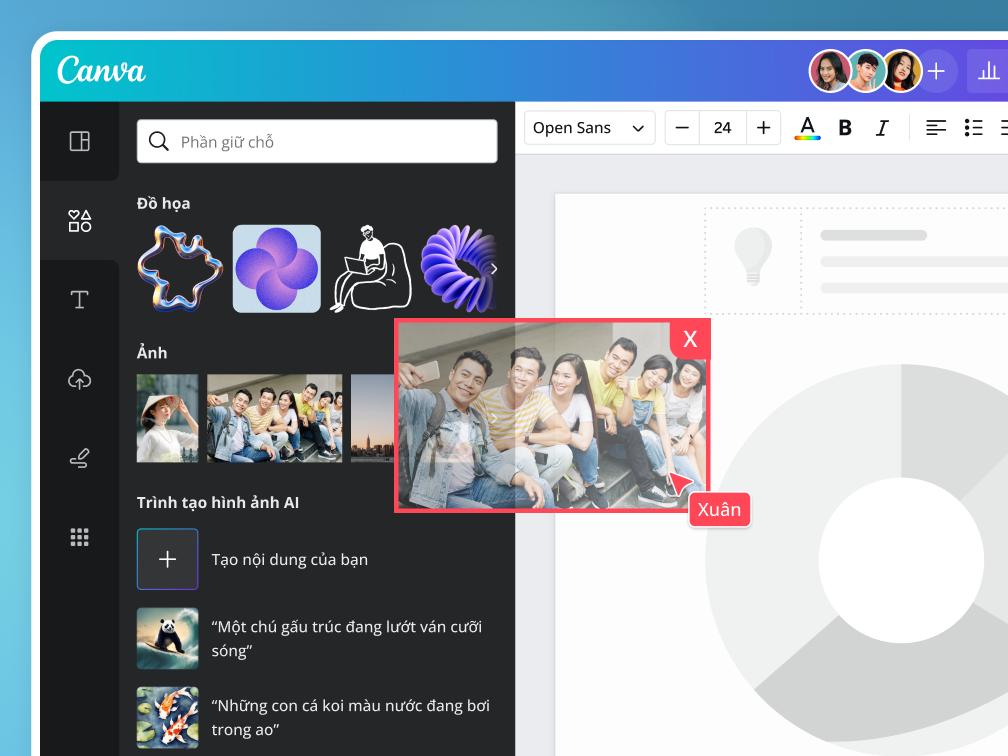Screen dimensions: 1008x756
Task: Toggle bulleted list
Action: pos(973,128)
